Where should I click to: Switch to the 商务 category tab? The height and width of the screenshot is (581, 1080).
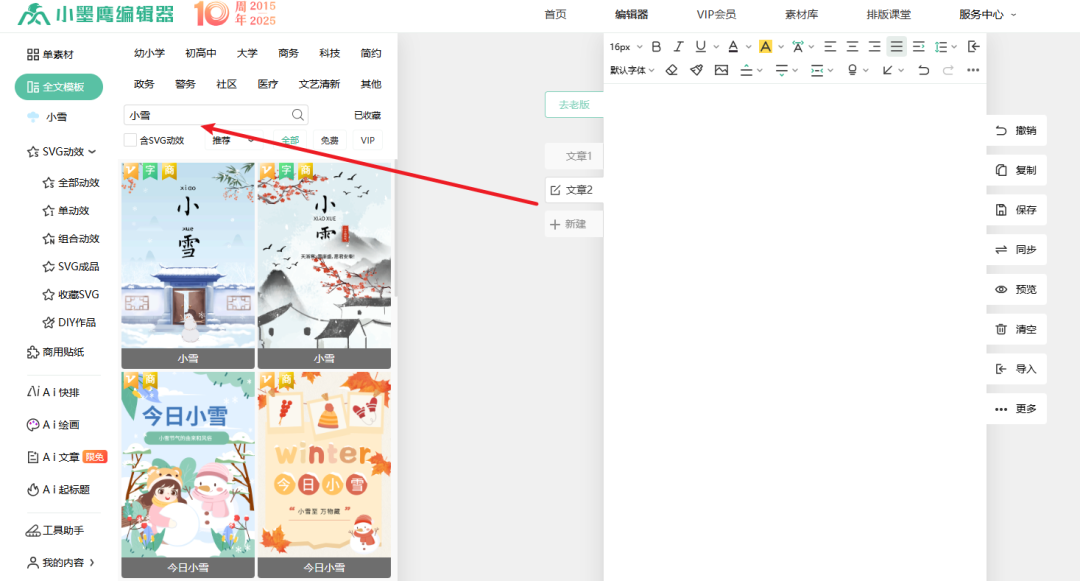(288, 54)
